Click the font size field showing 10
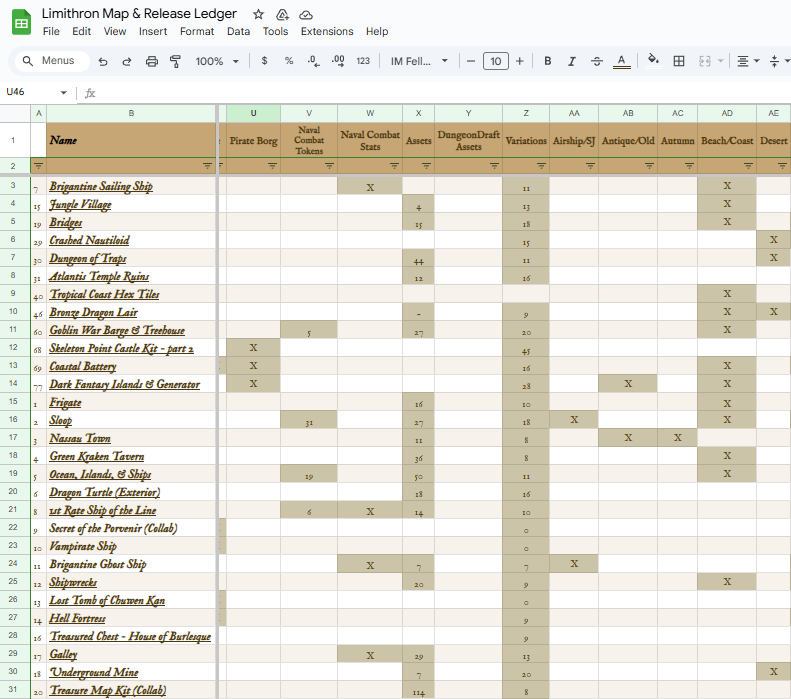This screenshot has height=699, width=791. (x=495, y=61)
